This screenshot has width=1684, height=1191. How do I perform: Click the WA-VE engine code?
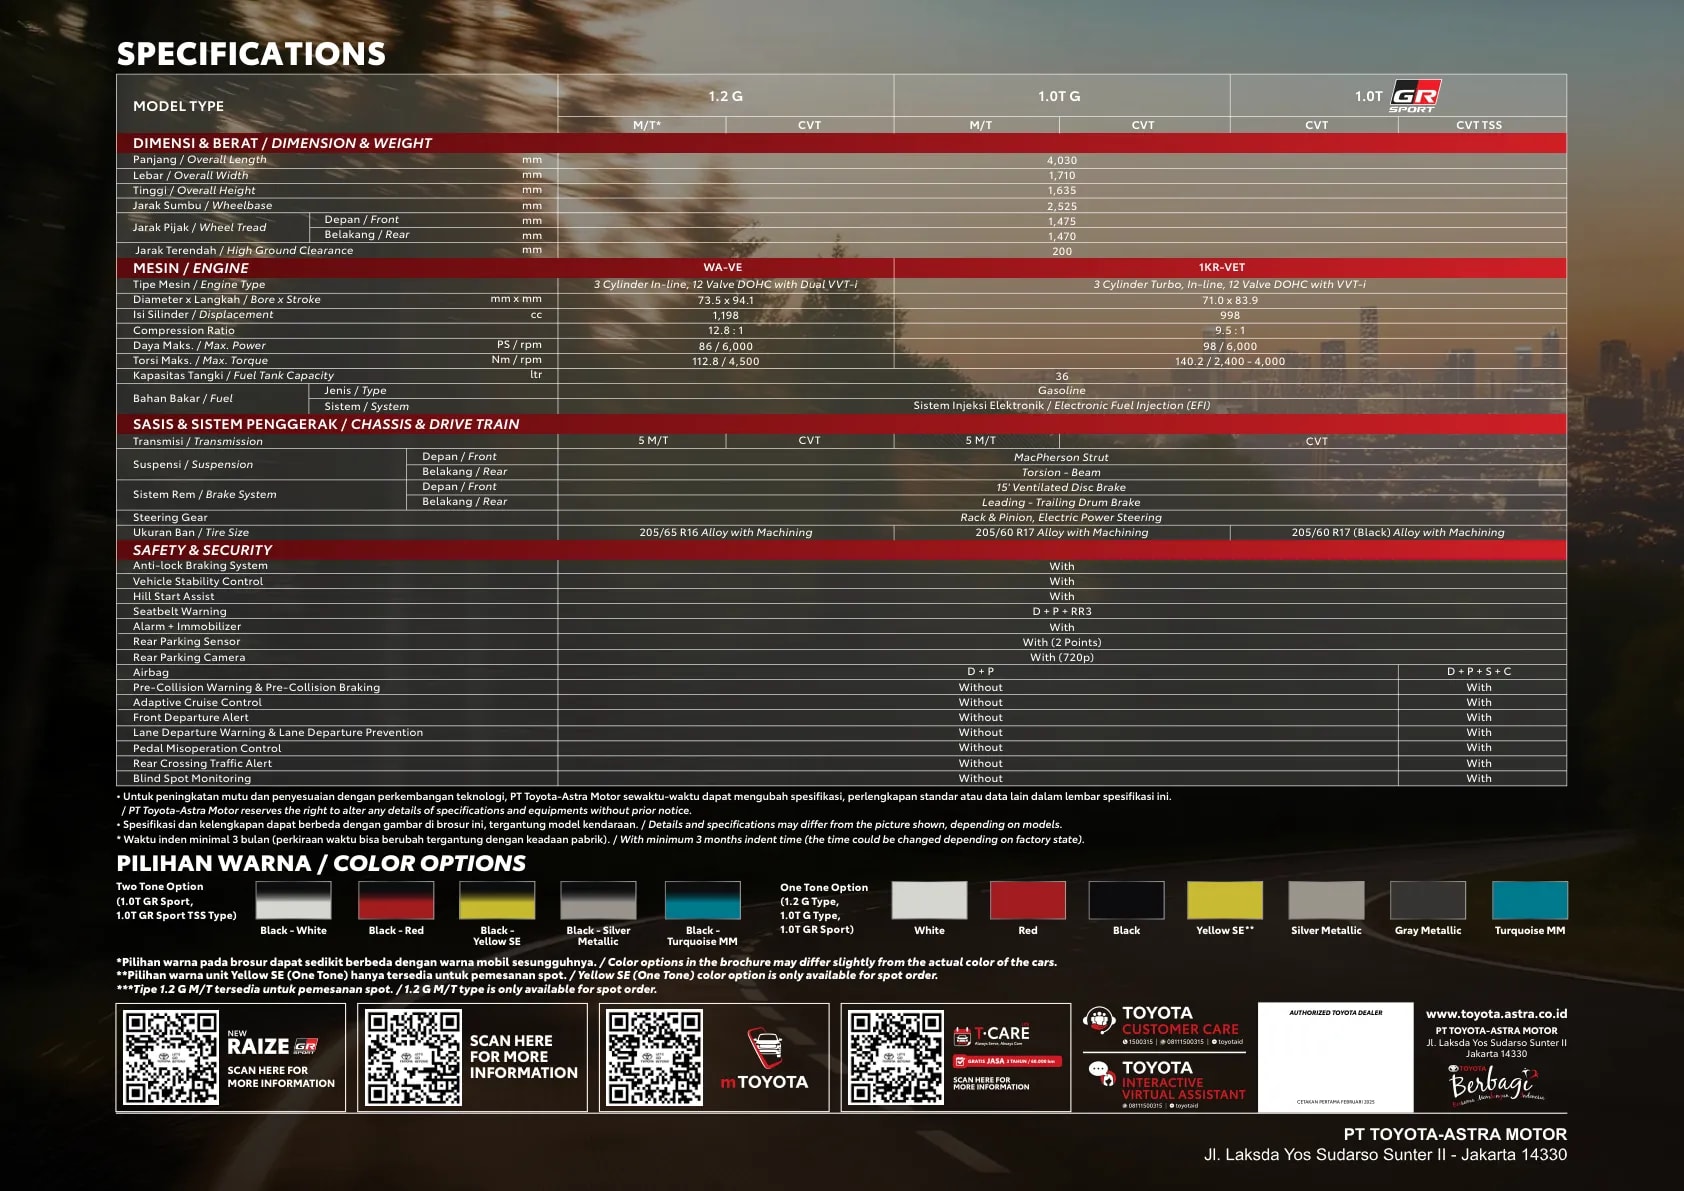pos(722,268)
